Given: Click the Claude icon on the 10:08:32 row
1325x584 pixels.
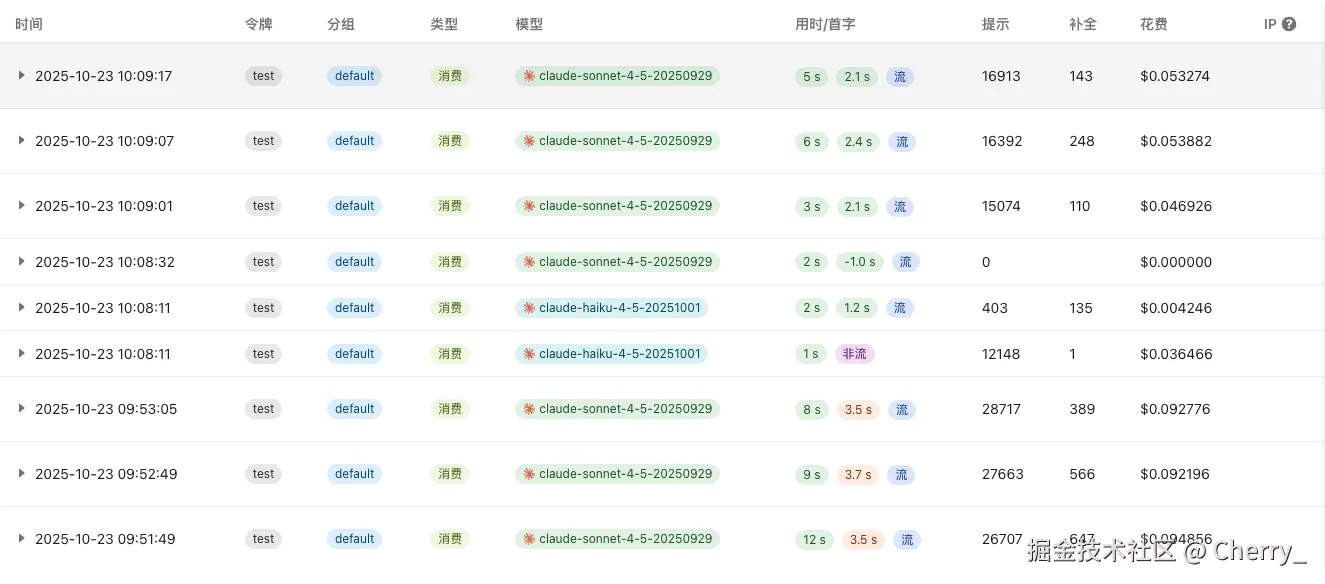Looking at the screenshot, I should point(530,261).
